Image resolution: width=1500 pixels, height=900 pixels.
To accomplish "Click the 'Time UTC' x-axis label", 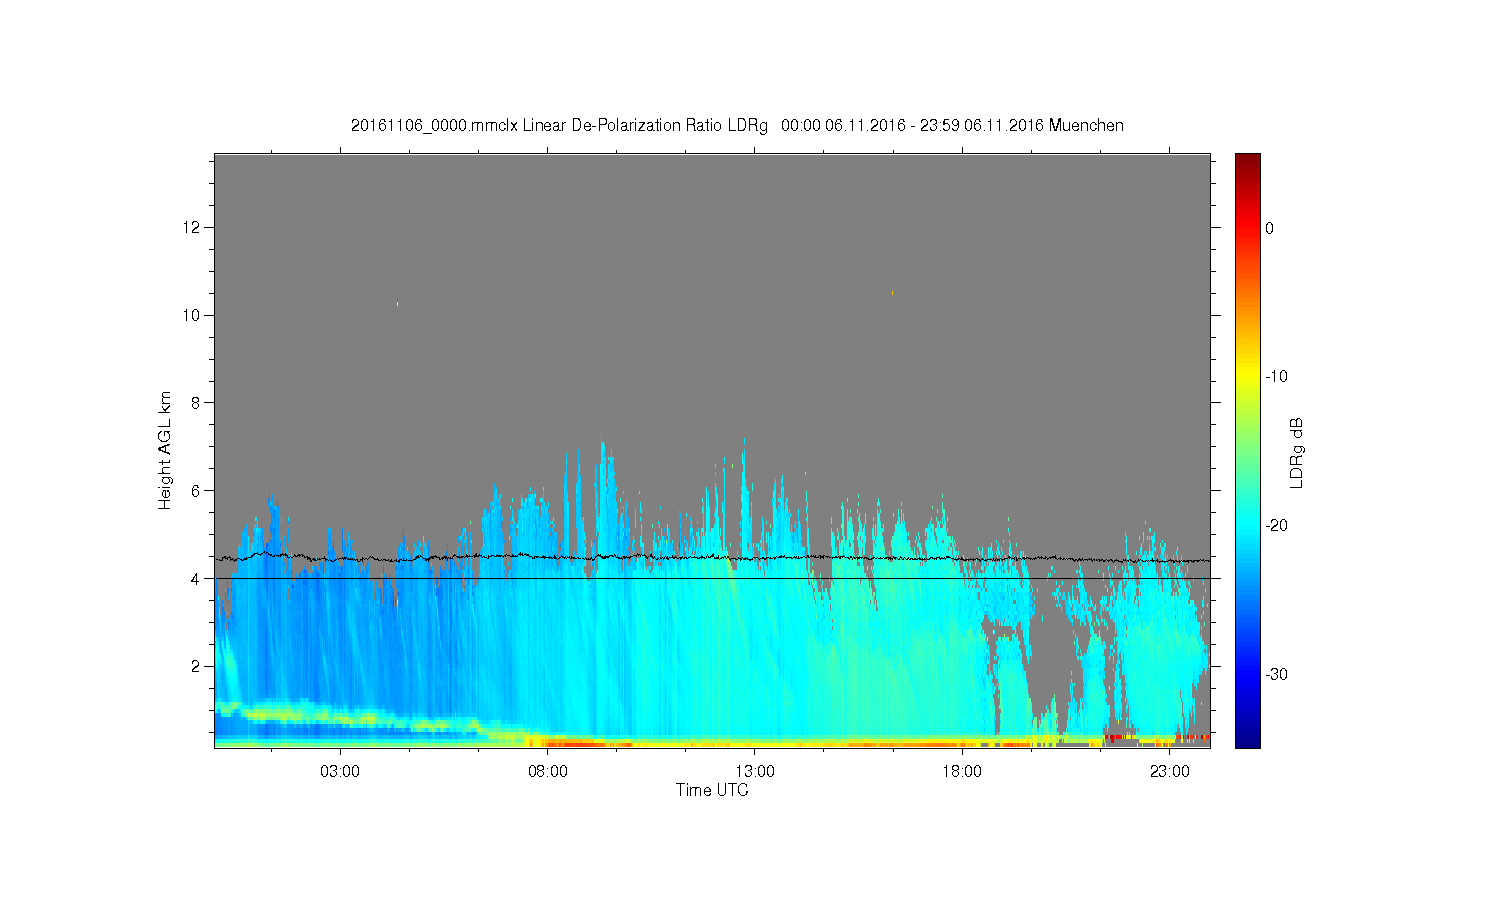I will (712, 790).
